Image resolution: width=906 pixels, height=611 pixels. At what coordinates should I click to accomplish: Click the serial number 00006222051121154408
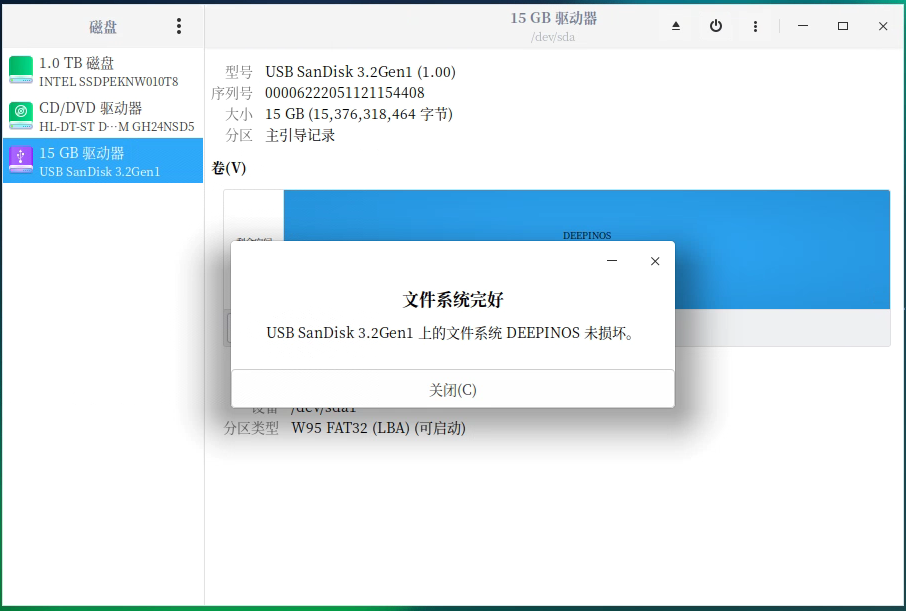coord(344,93)
